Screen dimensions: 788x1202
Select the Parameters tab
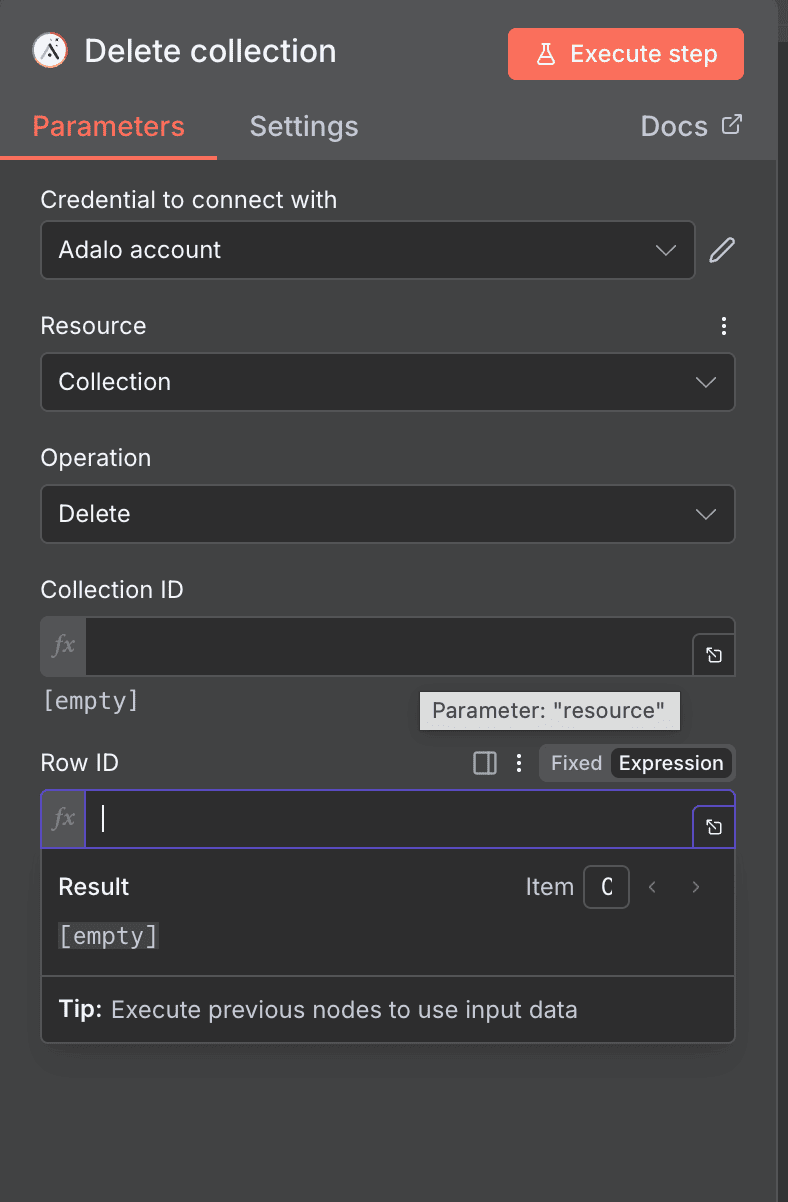point(108,126)
